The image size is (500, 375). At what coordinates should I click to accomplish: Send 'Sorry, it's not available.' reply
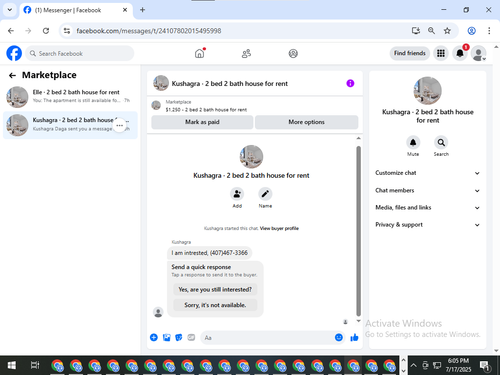point(215,305)
